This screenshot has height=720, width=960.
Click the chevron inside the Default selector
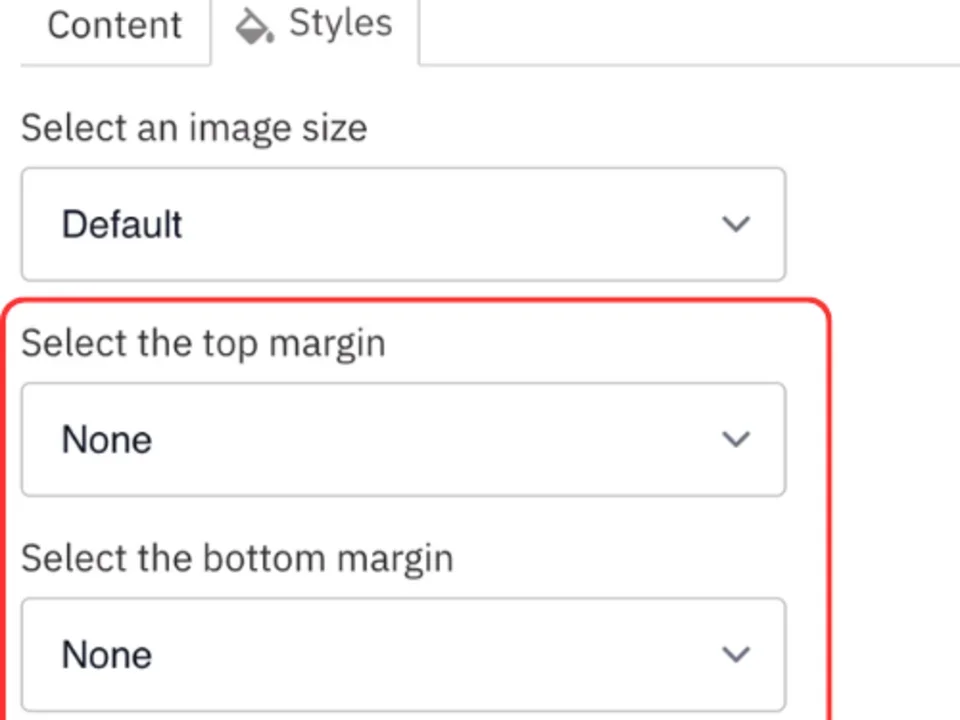click(x=736, y=224)
